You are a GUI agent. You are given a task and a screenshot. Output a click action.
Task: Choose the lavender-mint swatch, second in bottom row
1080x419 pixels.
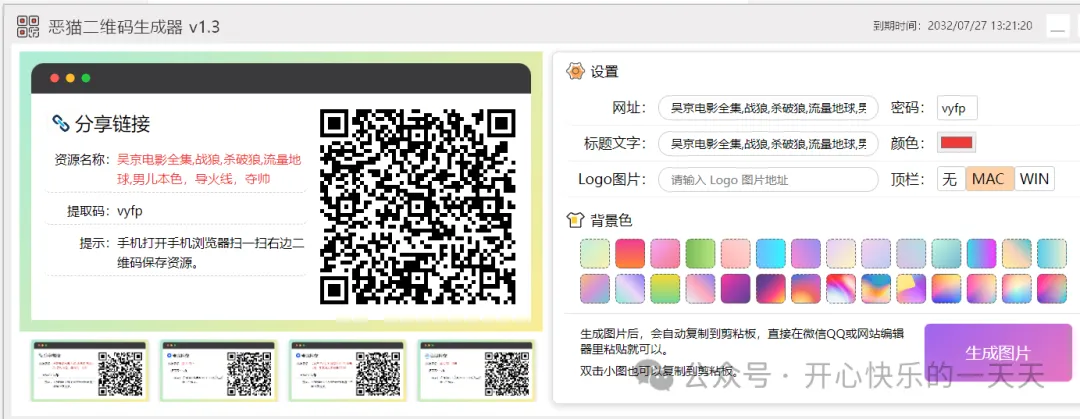pyautogui.click(x=630, y=289)
